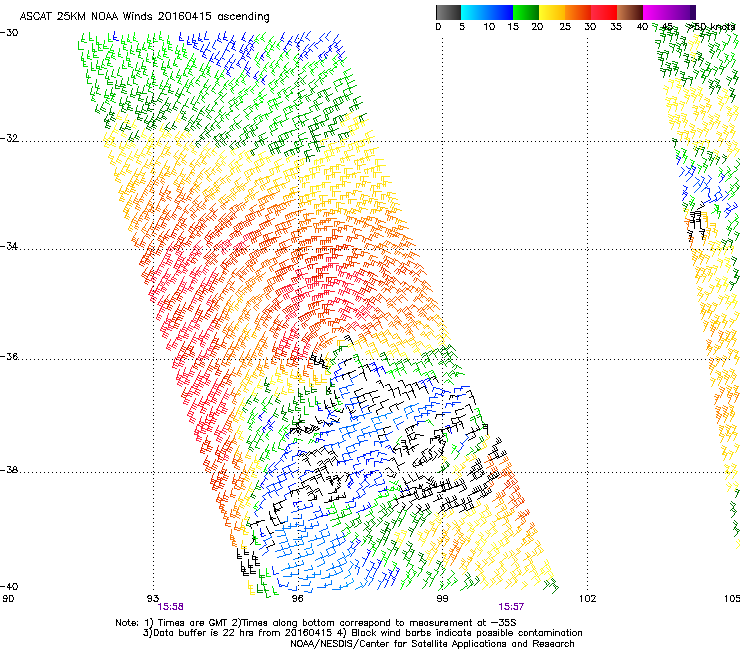Click the purple time label 15:57

click(x=511, y=607)
